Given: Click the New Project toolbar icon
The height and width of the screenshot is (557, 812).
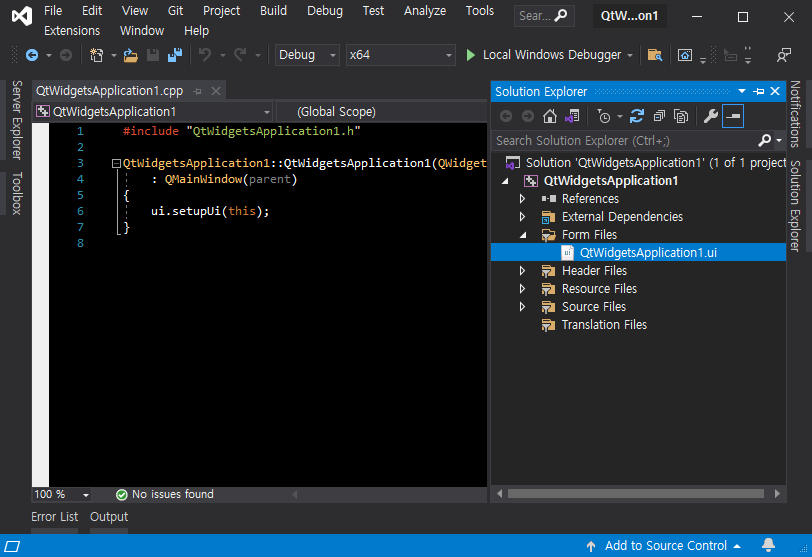Looking at the screenshot, I should coord(96,55).
